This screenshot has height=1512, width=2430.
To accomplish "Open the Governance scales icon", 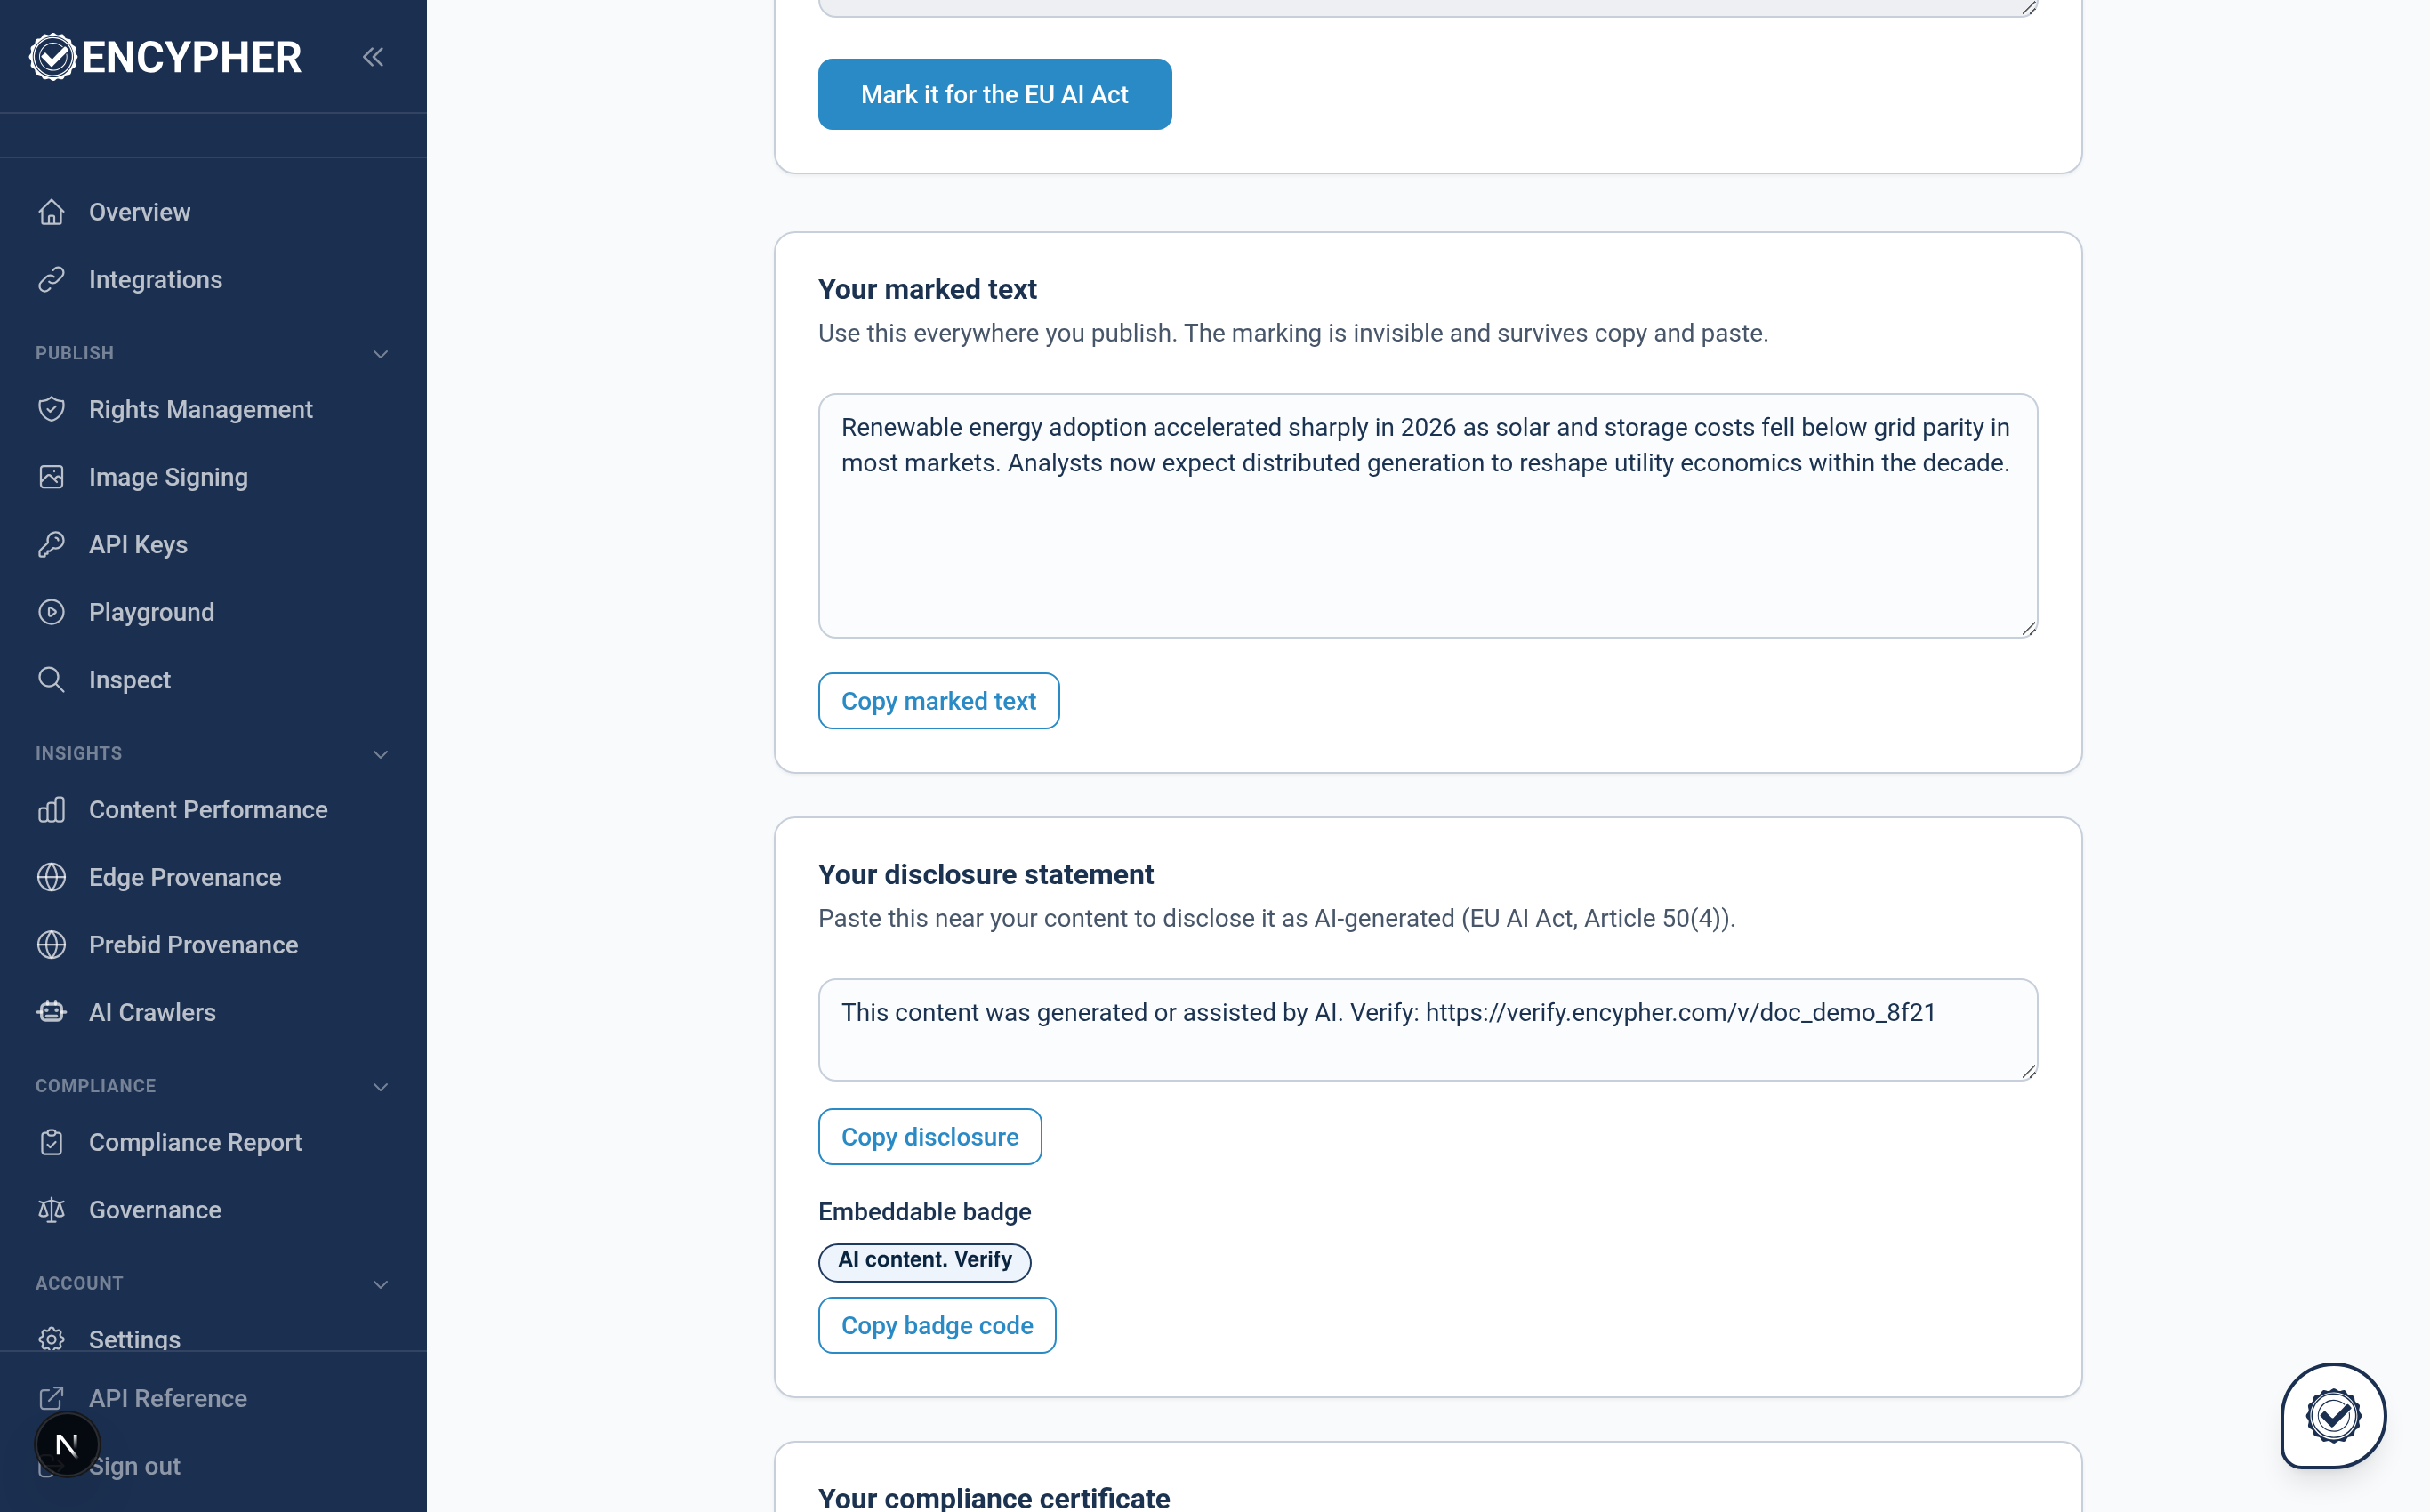I will 52,1210.
